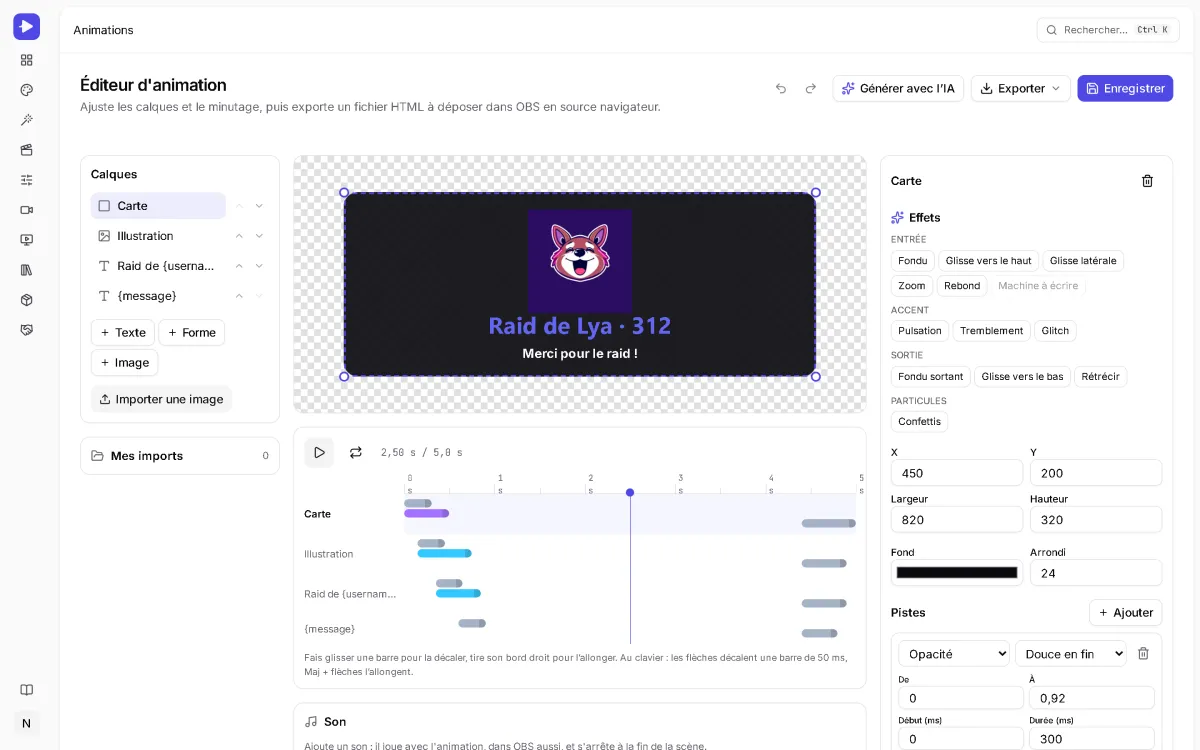Open the Fond black color swatch

pyautogui.click(x=957, y=573)
